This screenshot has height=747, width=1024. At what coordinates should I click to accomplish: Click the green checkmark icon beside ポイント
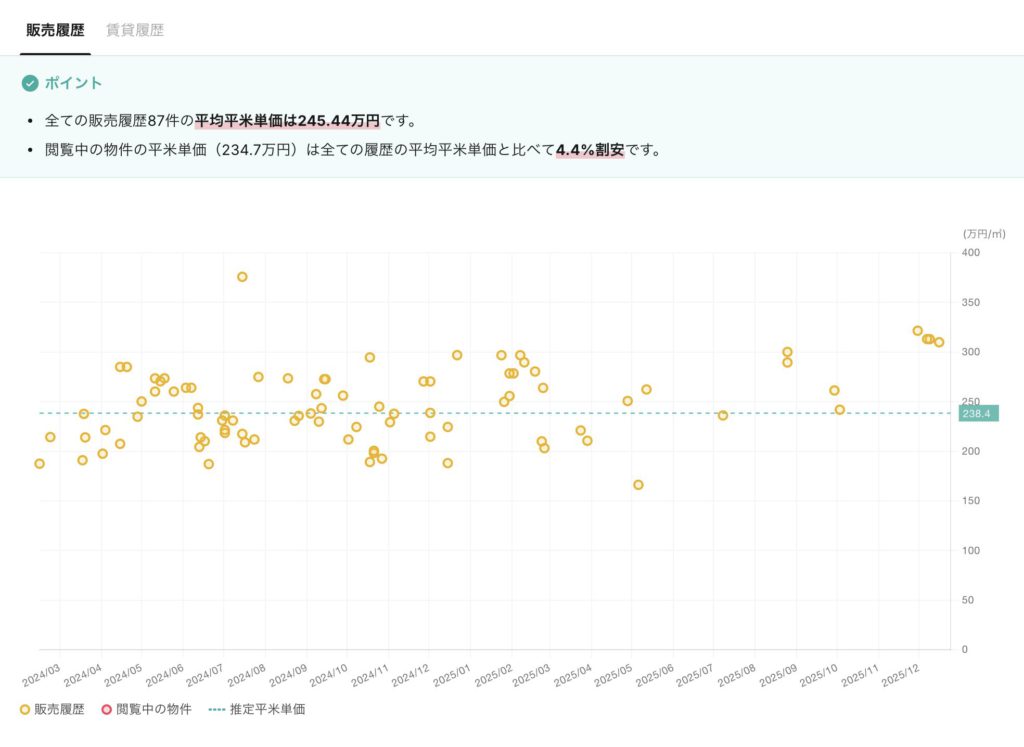[x=30, y=83]
